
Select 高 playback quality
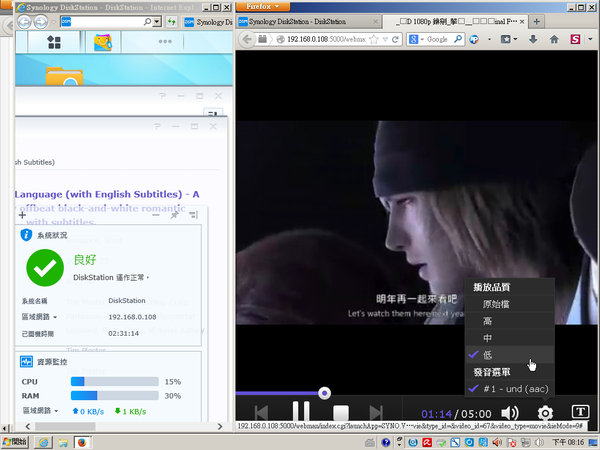[488, 321]
